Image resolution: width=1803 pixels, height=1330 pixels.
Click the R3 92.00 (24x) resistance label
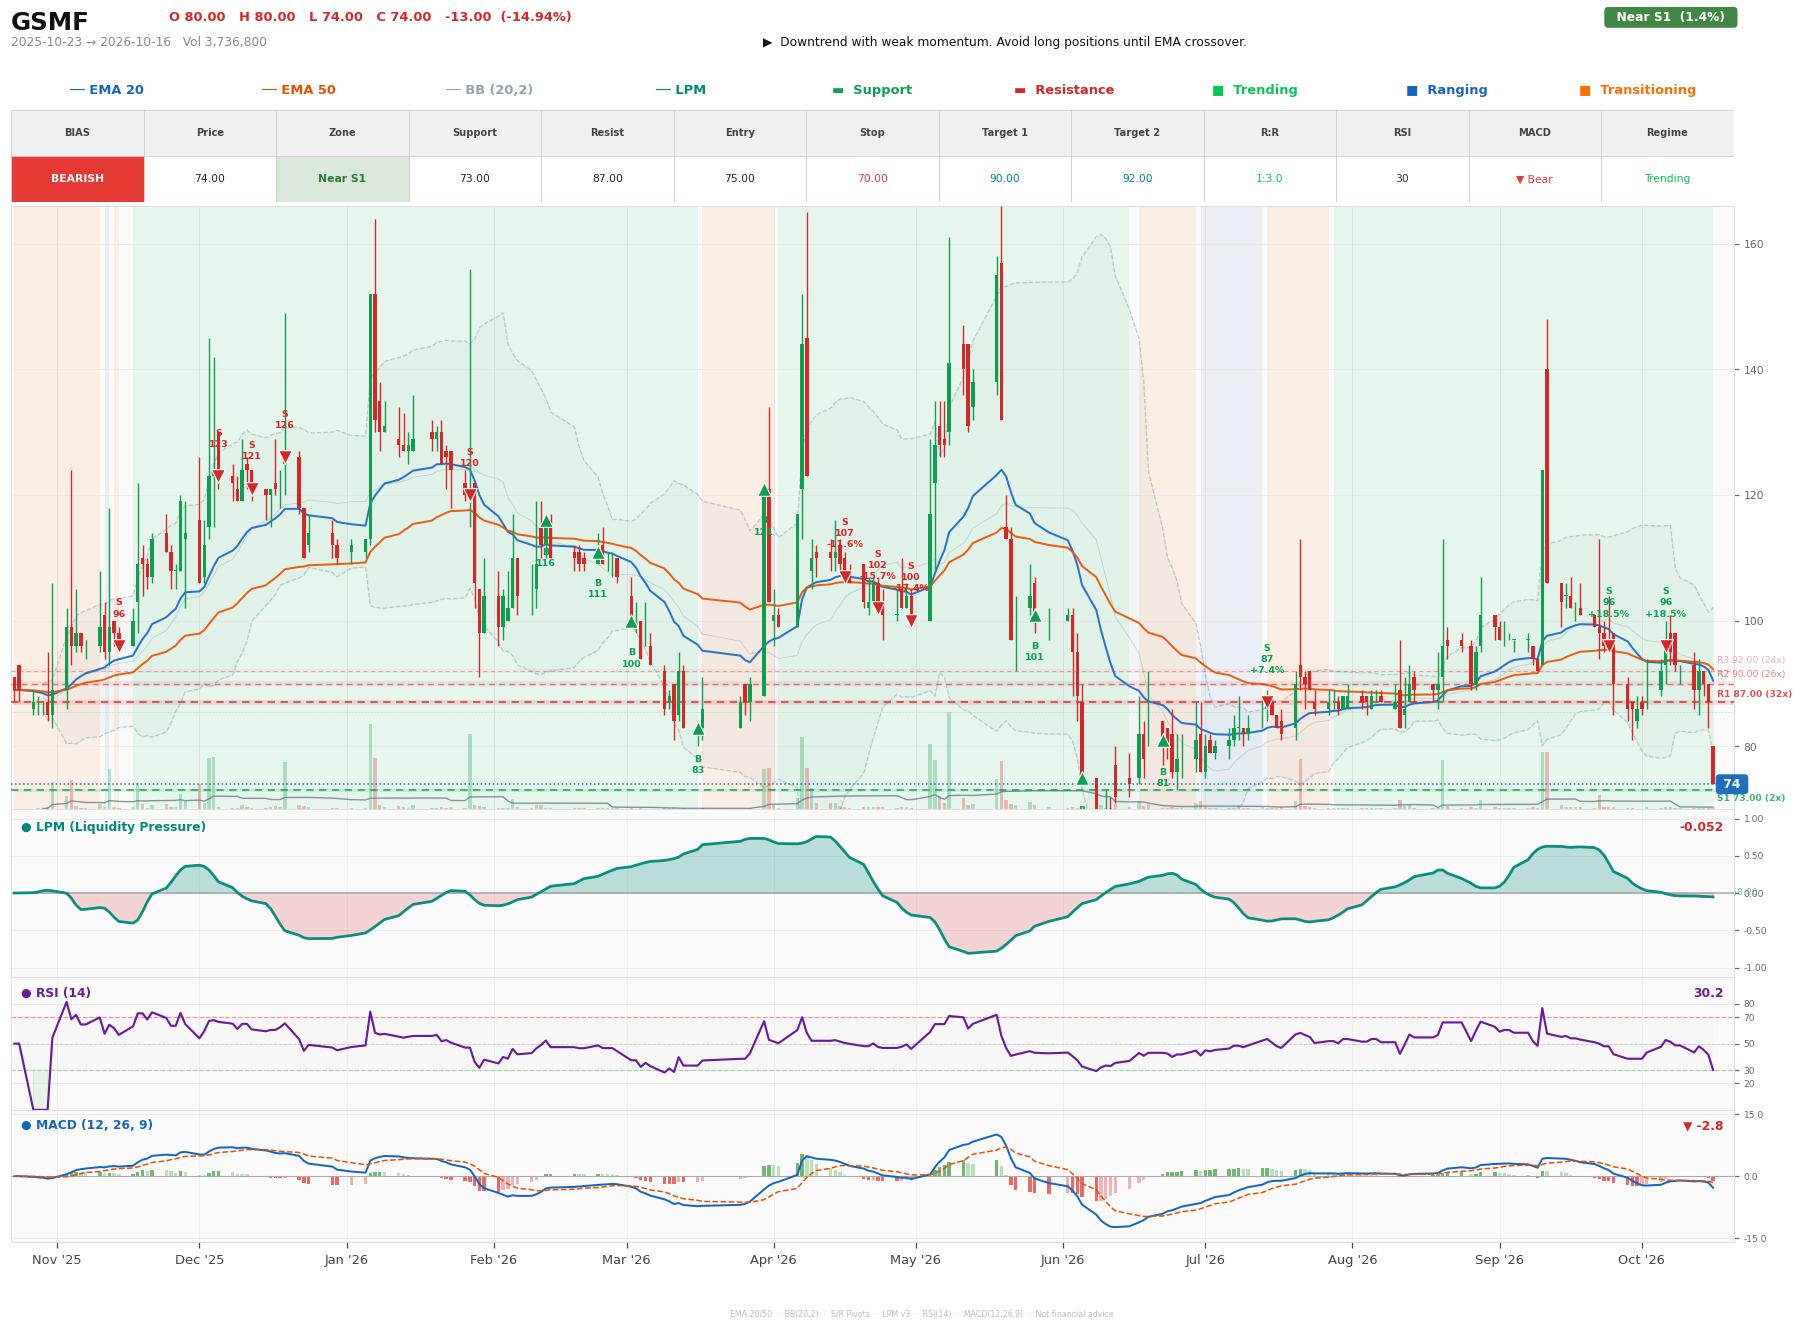point(1751,660)
